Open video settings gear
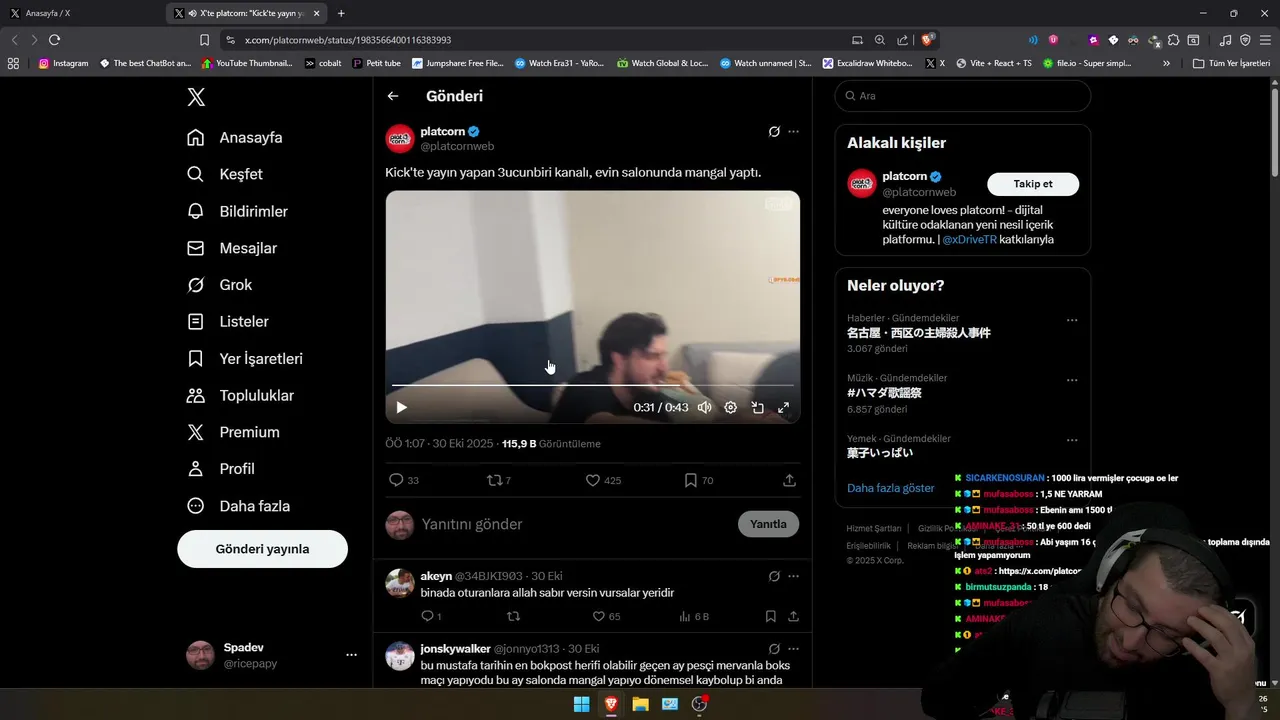The image size is (1280, 720). 731,407
